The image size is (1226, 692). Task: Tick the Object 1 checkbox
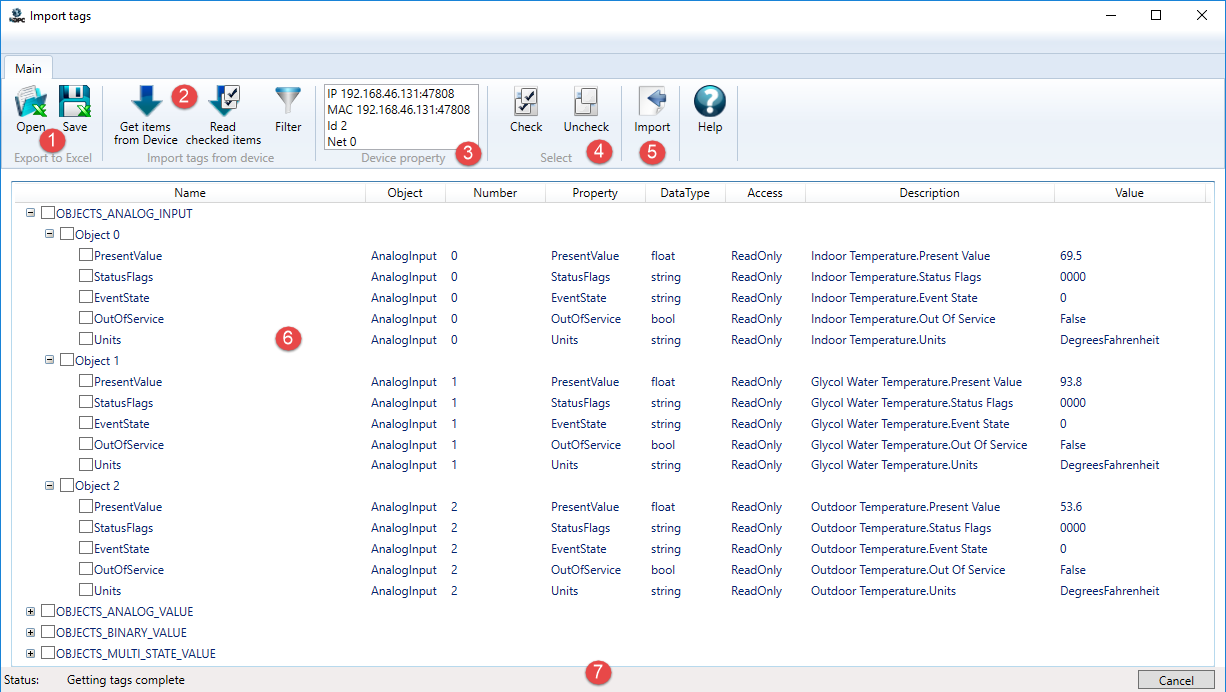tap(67, 360)
